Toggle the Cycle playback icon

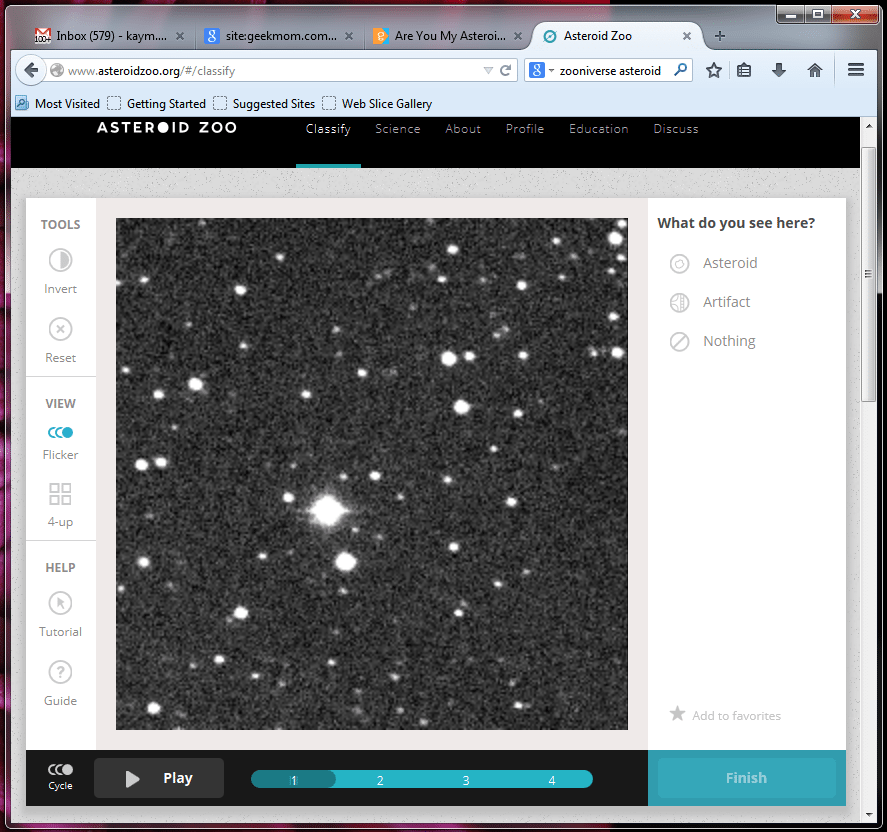pos(60,770)
